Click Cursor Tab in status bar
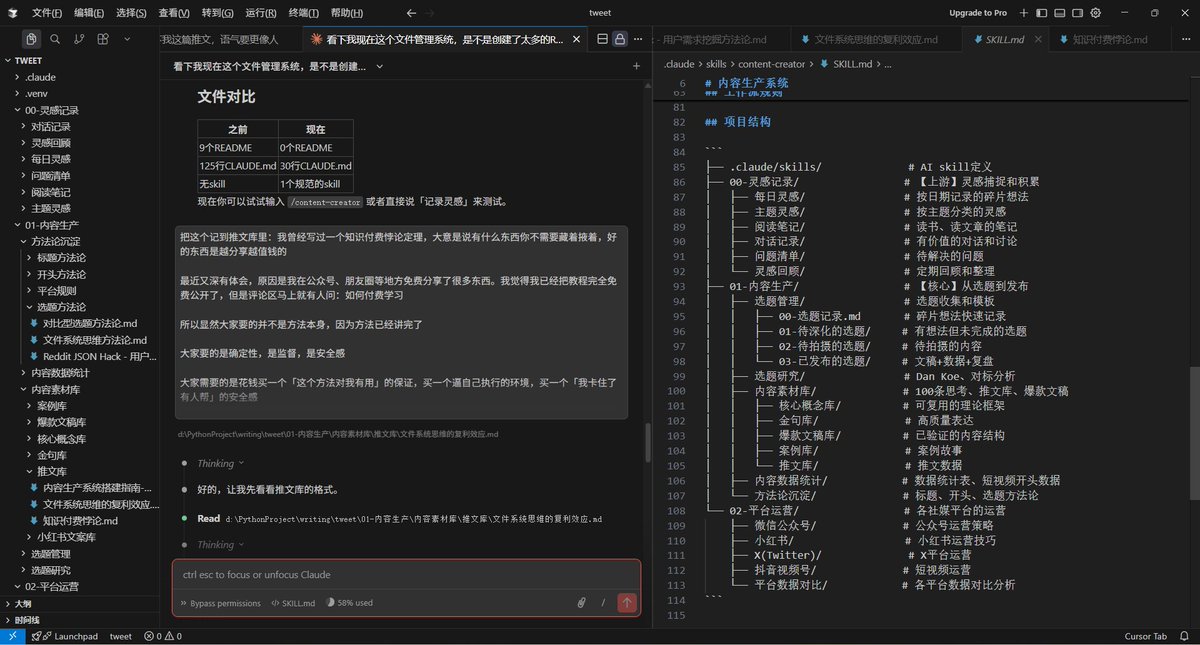1200x645 pixels. pyautogui.click(x=1145, y=636)
